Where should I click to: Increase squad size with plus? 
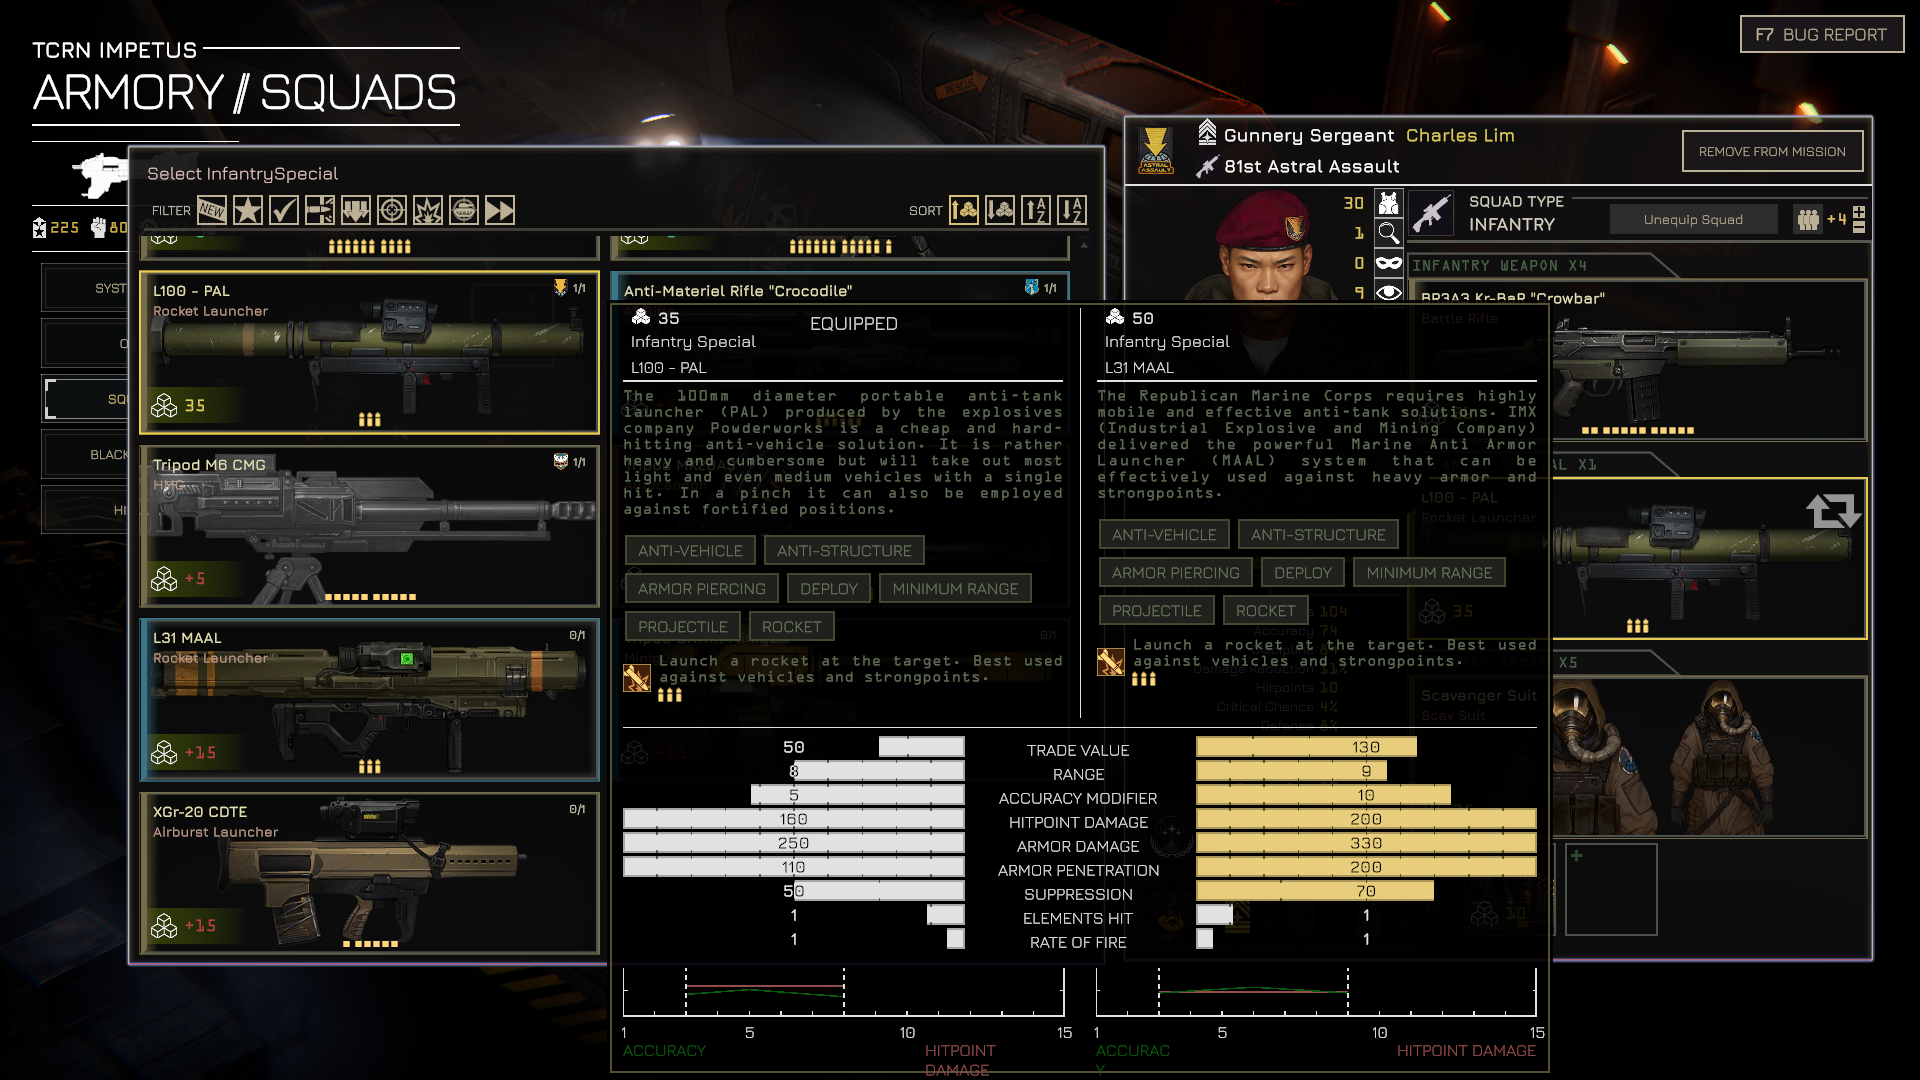click(1859, 212)
